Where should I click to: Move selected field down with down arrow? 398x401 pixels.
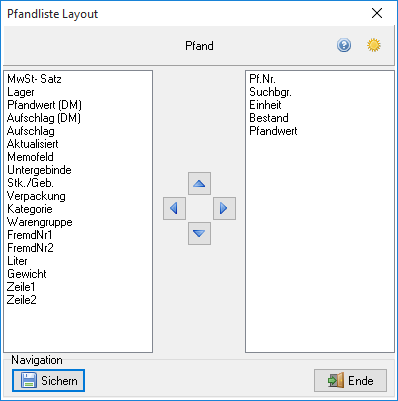pyautogui.click(x=199, y=233)
